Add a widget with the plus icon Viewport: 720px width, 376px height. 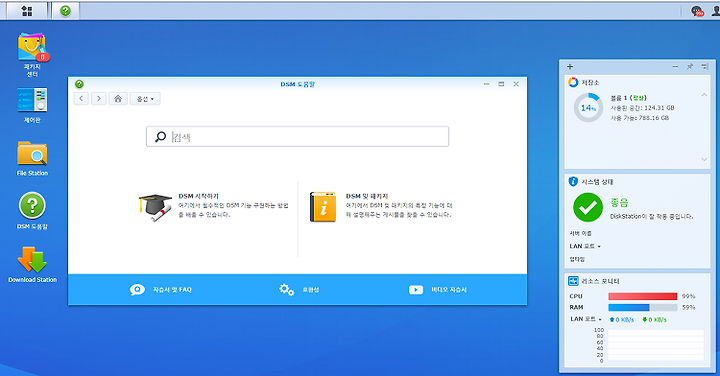(570, 67)
